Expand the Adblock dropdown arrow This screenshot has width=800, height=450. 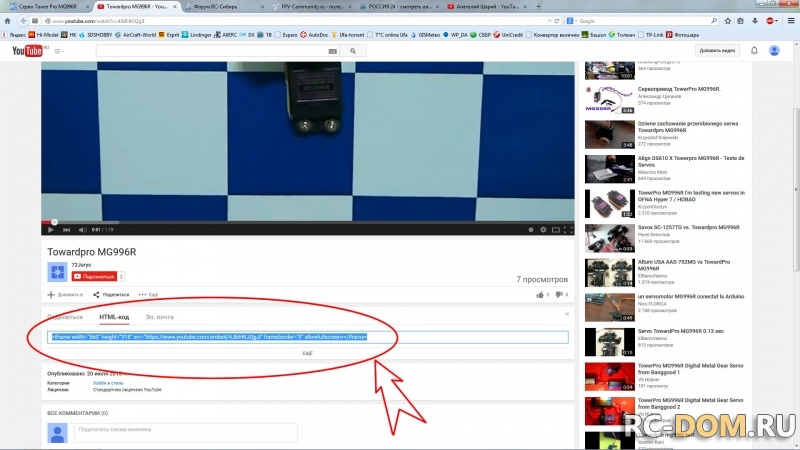[x=776, y=21]
